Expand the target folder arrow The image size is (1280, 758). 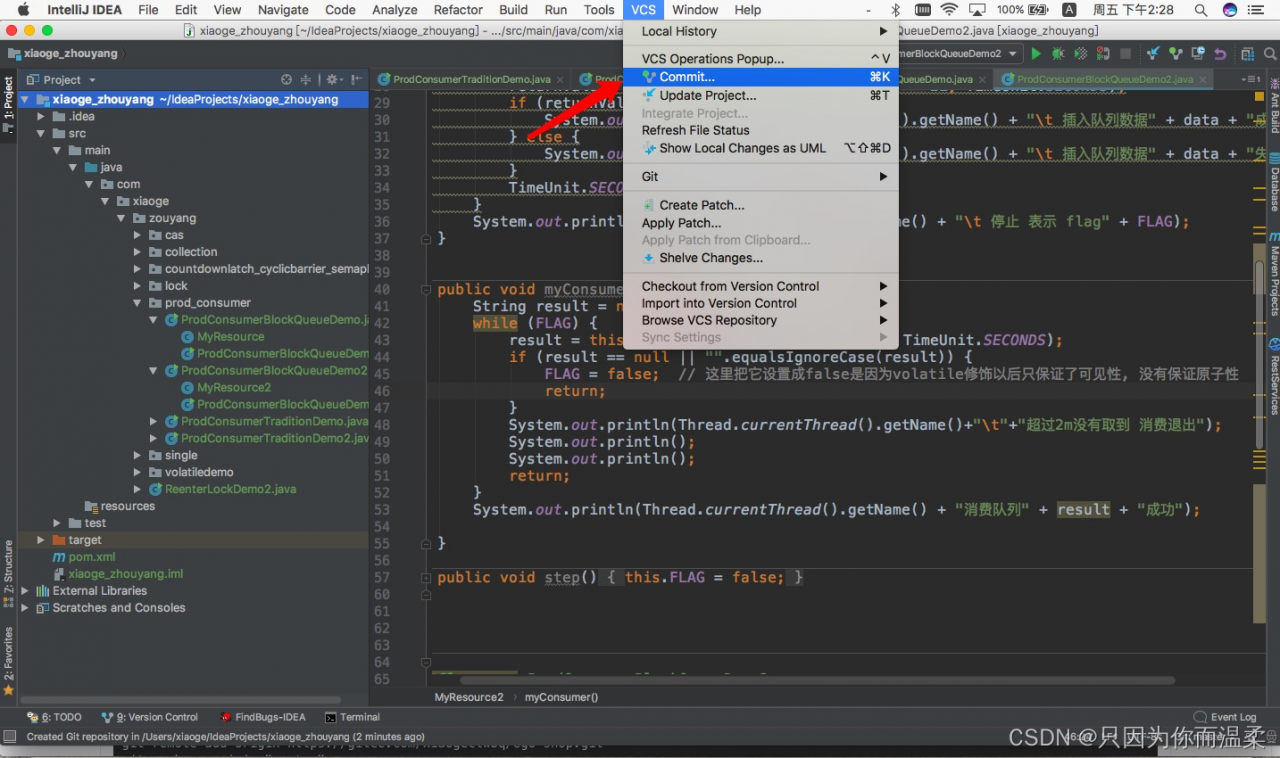click(x=41, y=540)
